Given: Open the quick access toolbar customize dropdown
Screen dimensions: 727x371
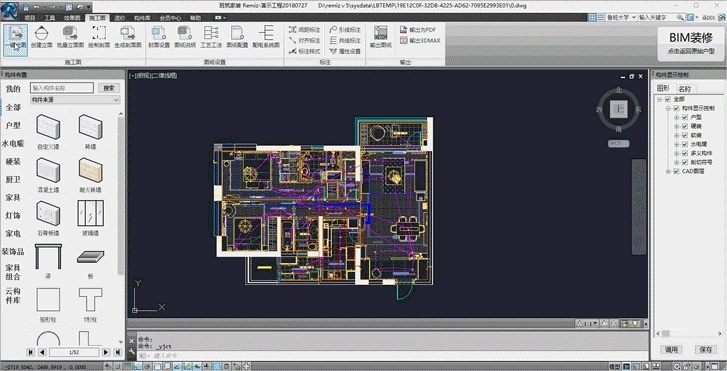Looking at the screenshot, I should coord(88,7).
